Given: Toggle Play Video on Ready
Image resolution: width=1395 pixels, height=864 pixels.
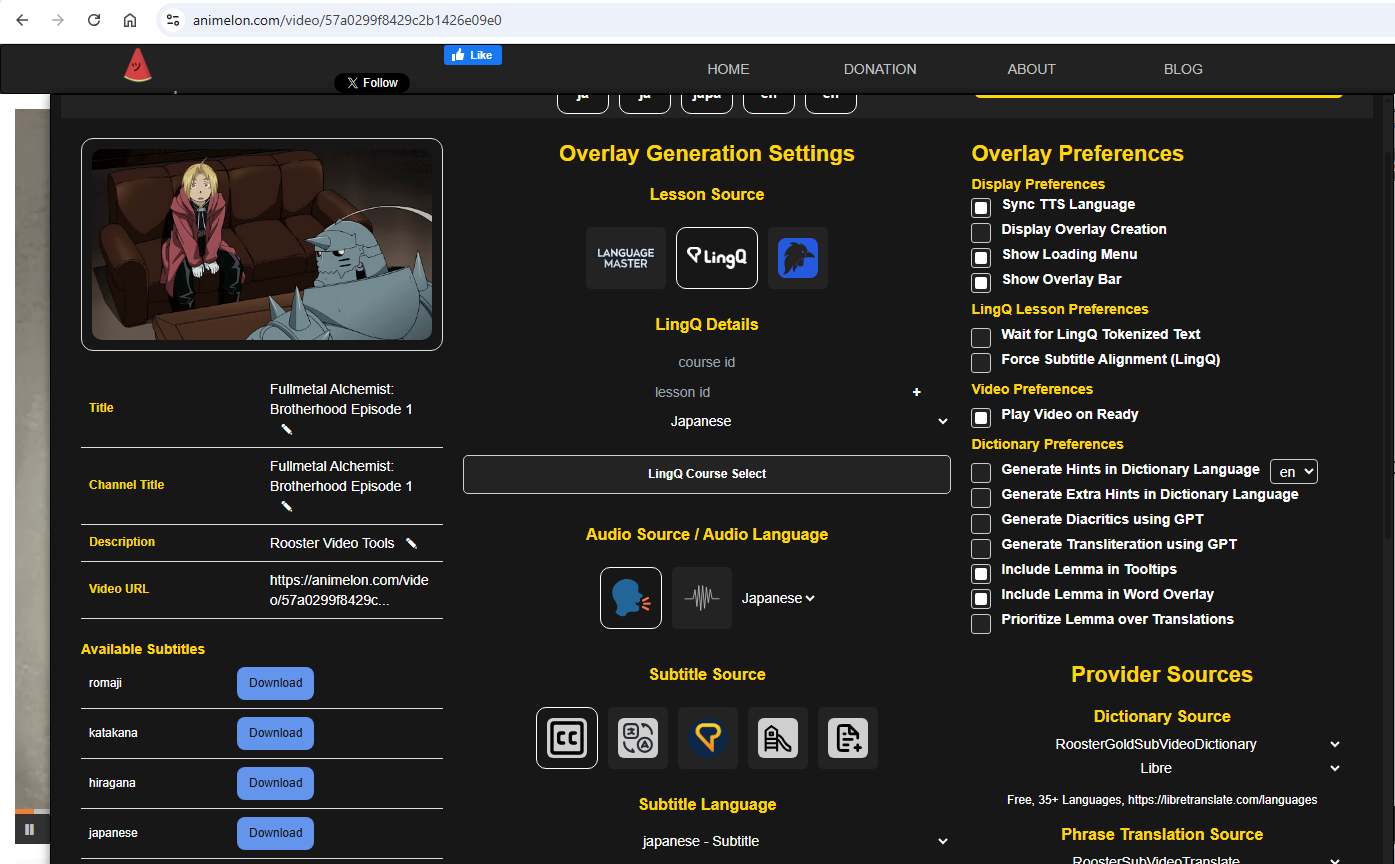Looking at the screenshot, I should [x=981, y=417].
